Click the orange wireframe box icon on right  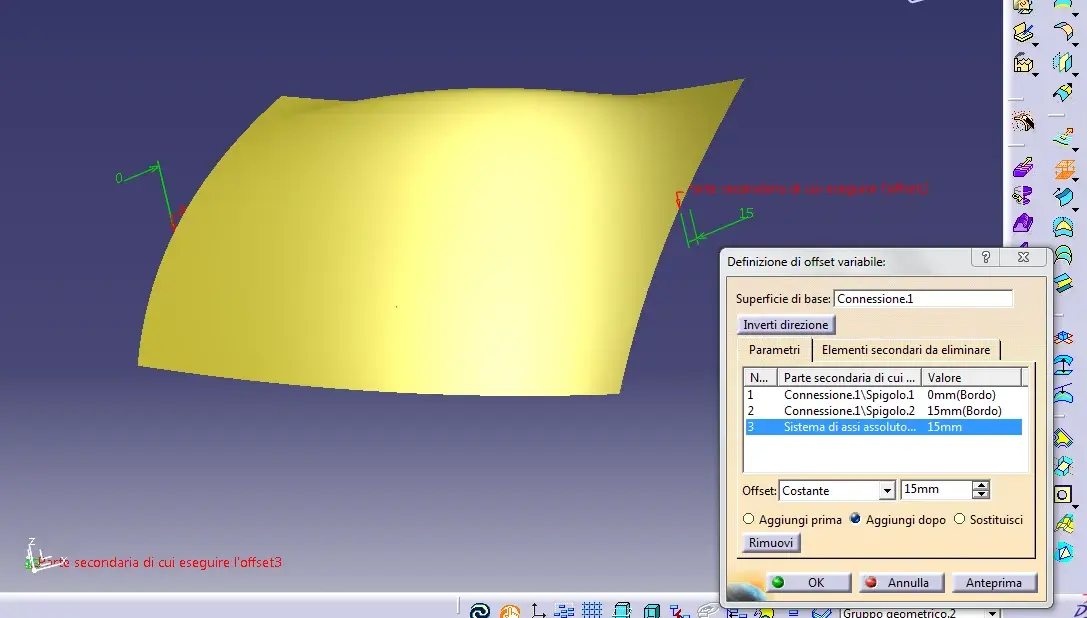pyautogui.click(x=1063, y=168)
